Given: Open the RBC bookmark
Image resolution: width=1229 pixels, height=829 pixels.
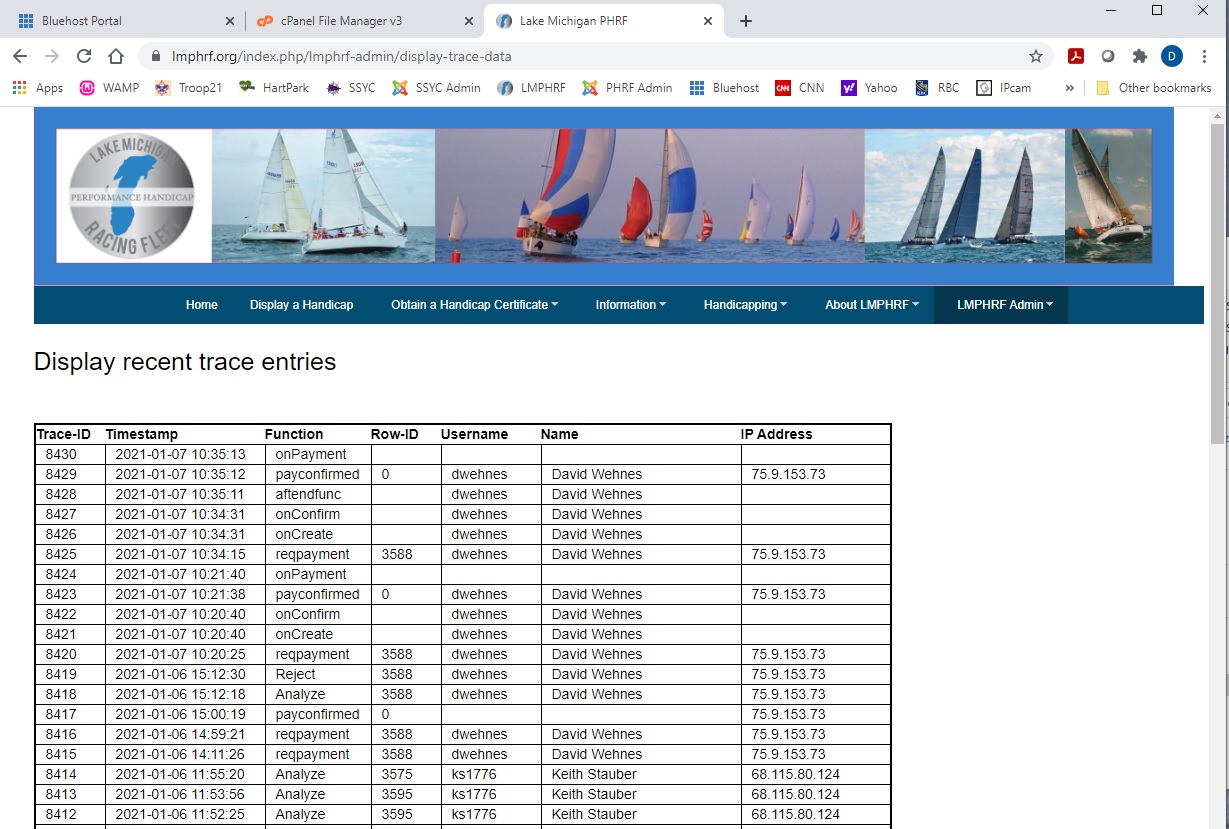Looking at the screenshot, I should pos(936,88).
